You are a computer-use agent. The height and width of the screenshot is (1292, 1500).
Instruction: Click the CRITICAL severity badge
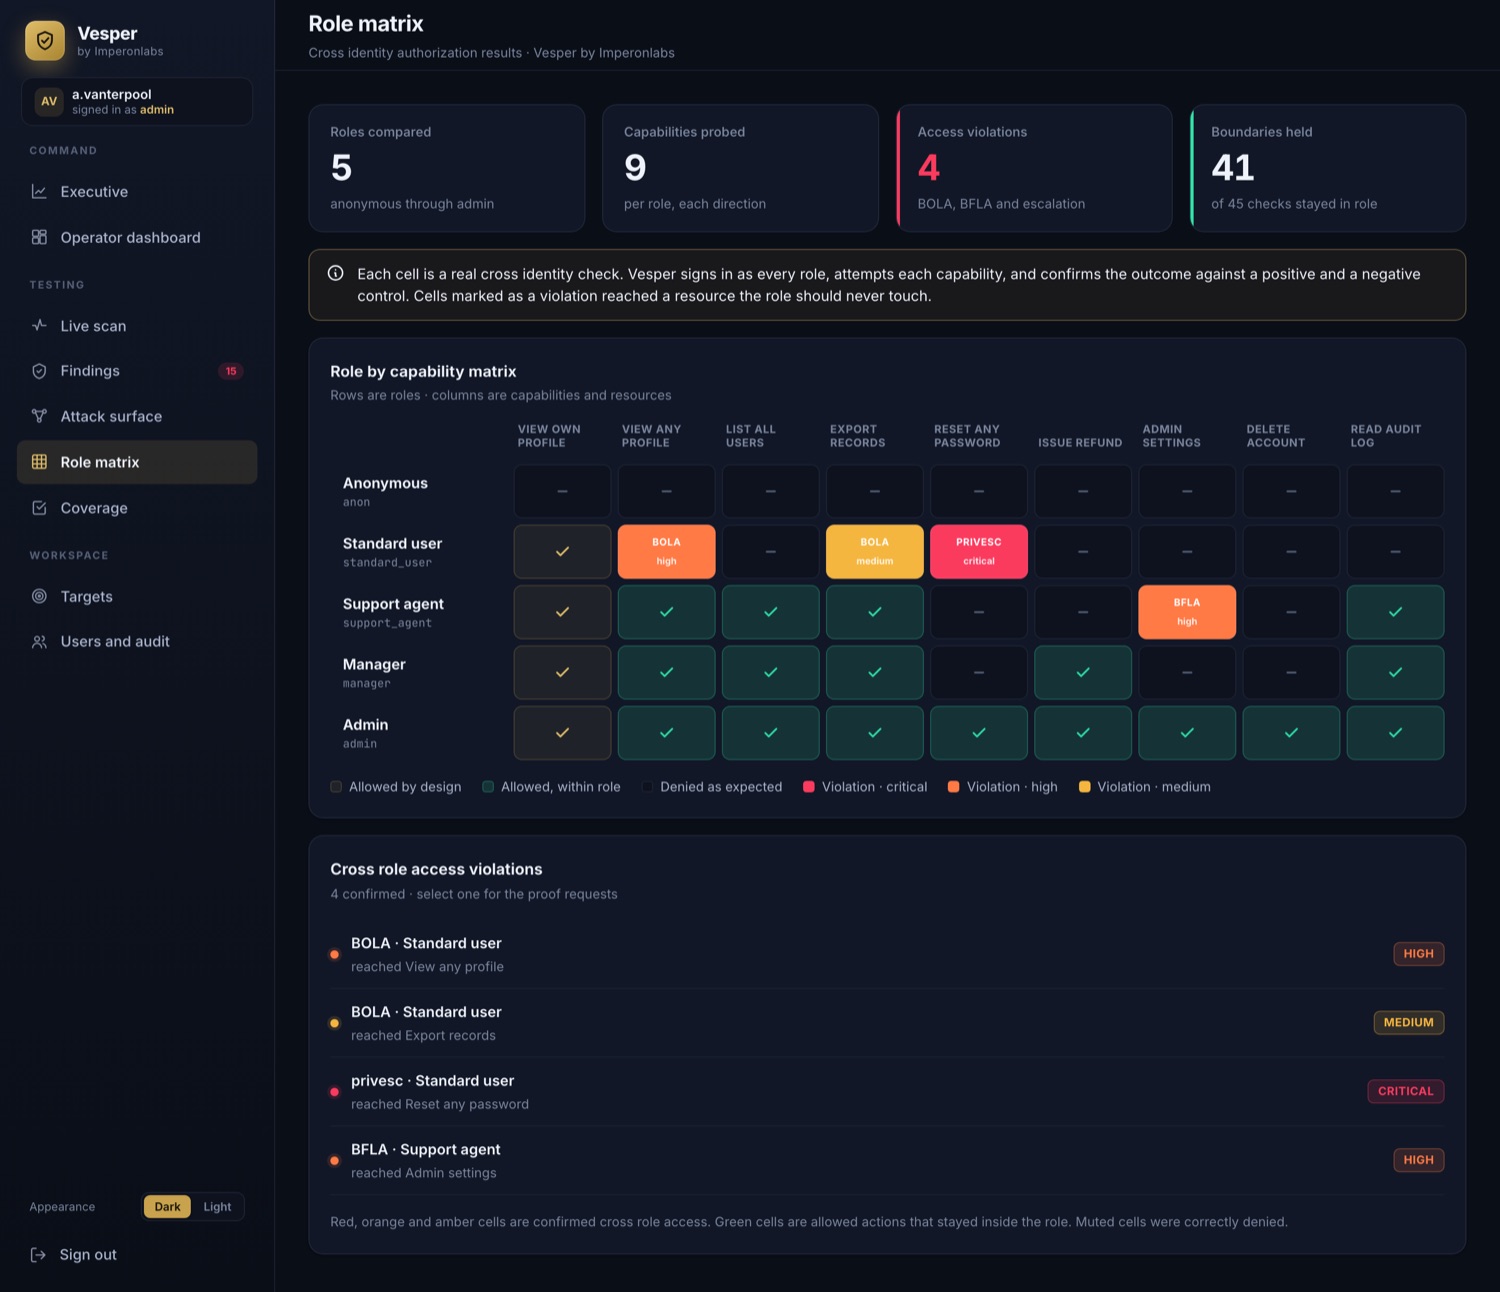pyautogui.click(x=1405, y=1091)
